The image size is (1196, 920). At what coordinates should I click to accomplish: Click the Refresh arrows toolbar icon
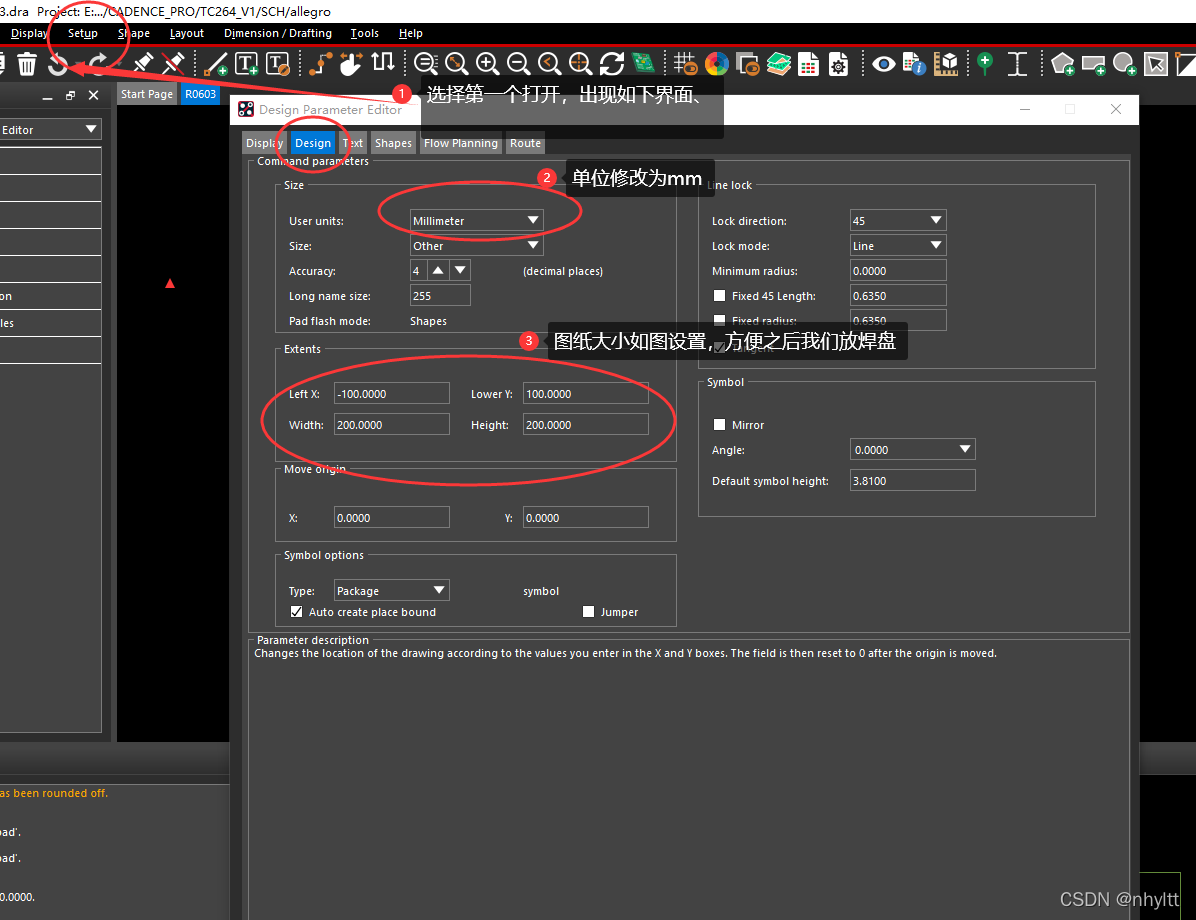[612, 64]
